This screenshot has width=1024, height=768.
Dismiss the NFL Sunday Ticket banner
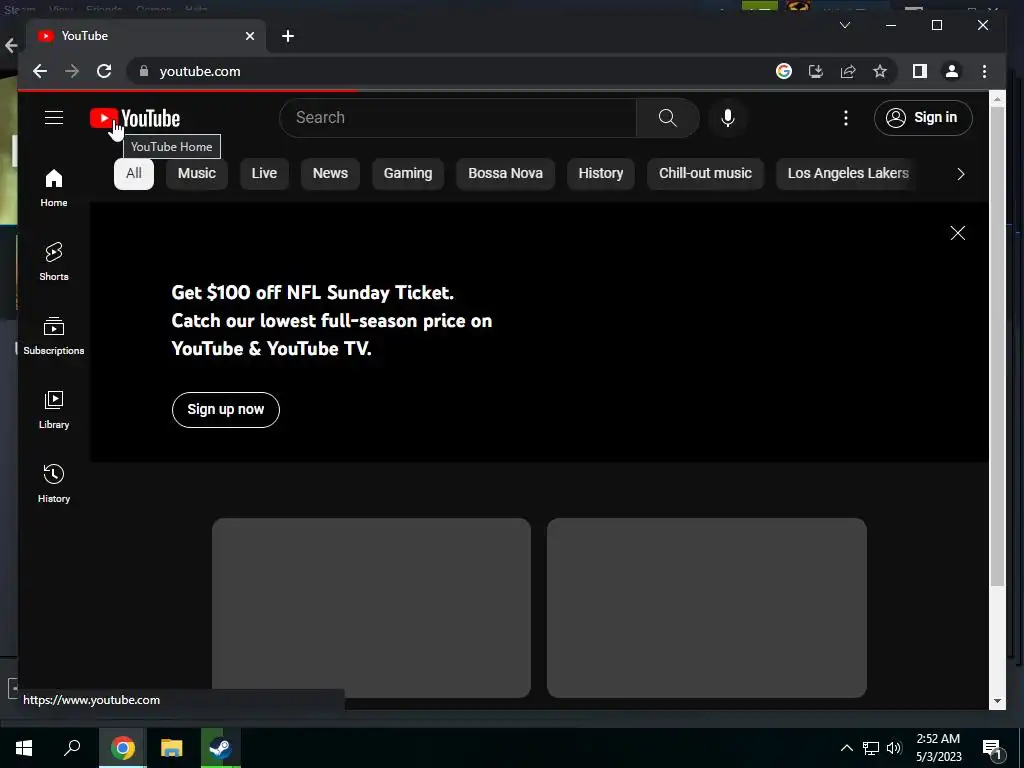coord(957,233)
